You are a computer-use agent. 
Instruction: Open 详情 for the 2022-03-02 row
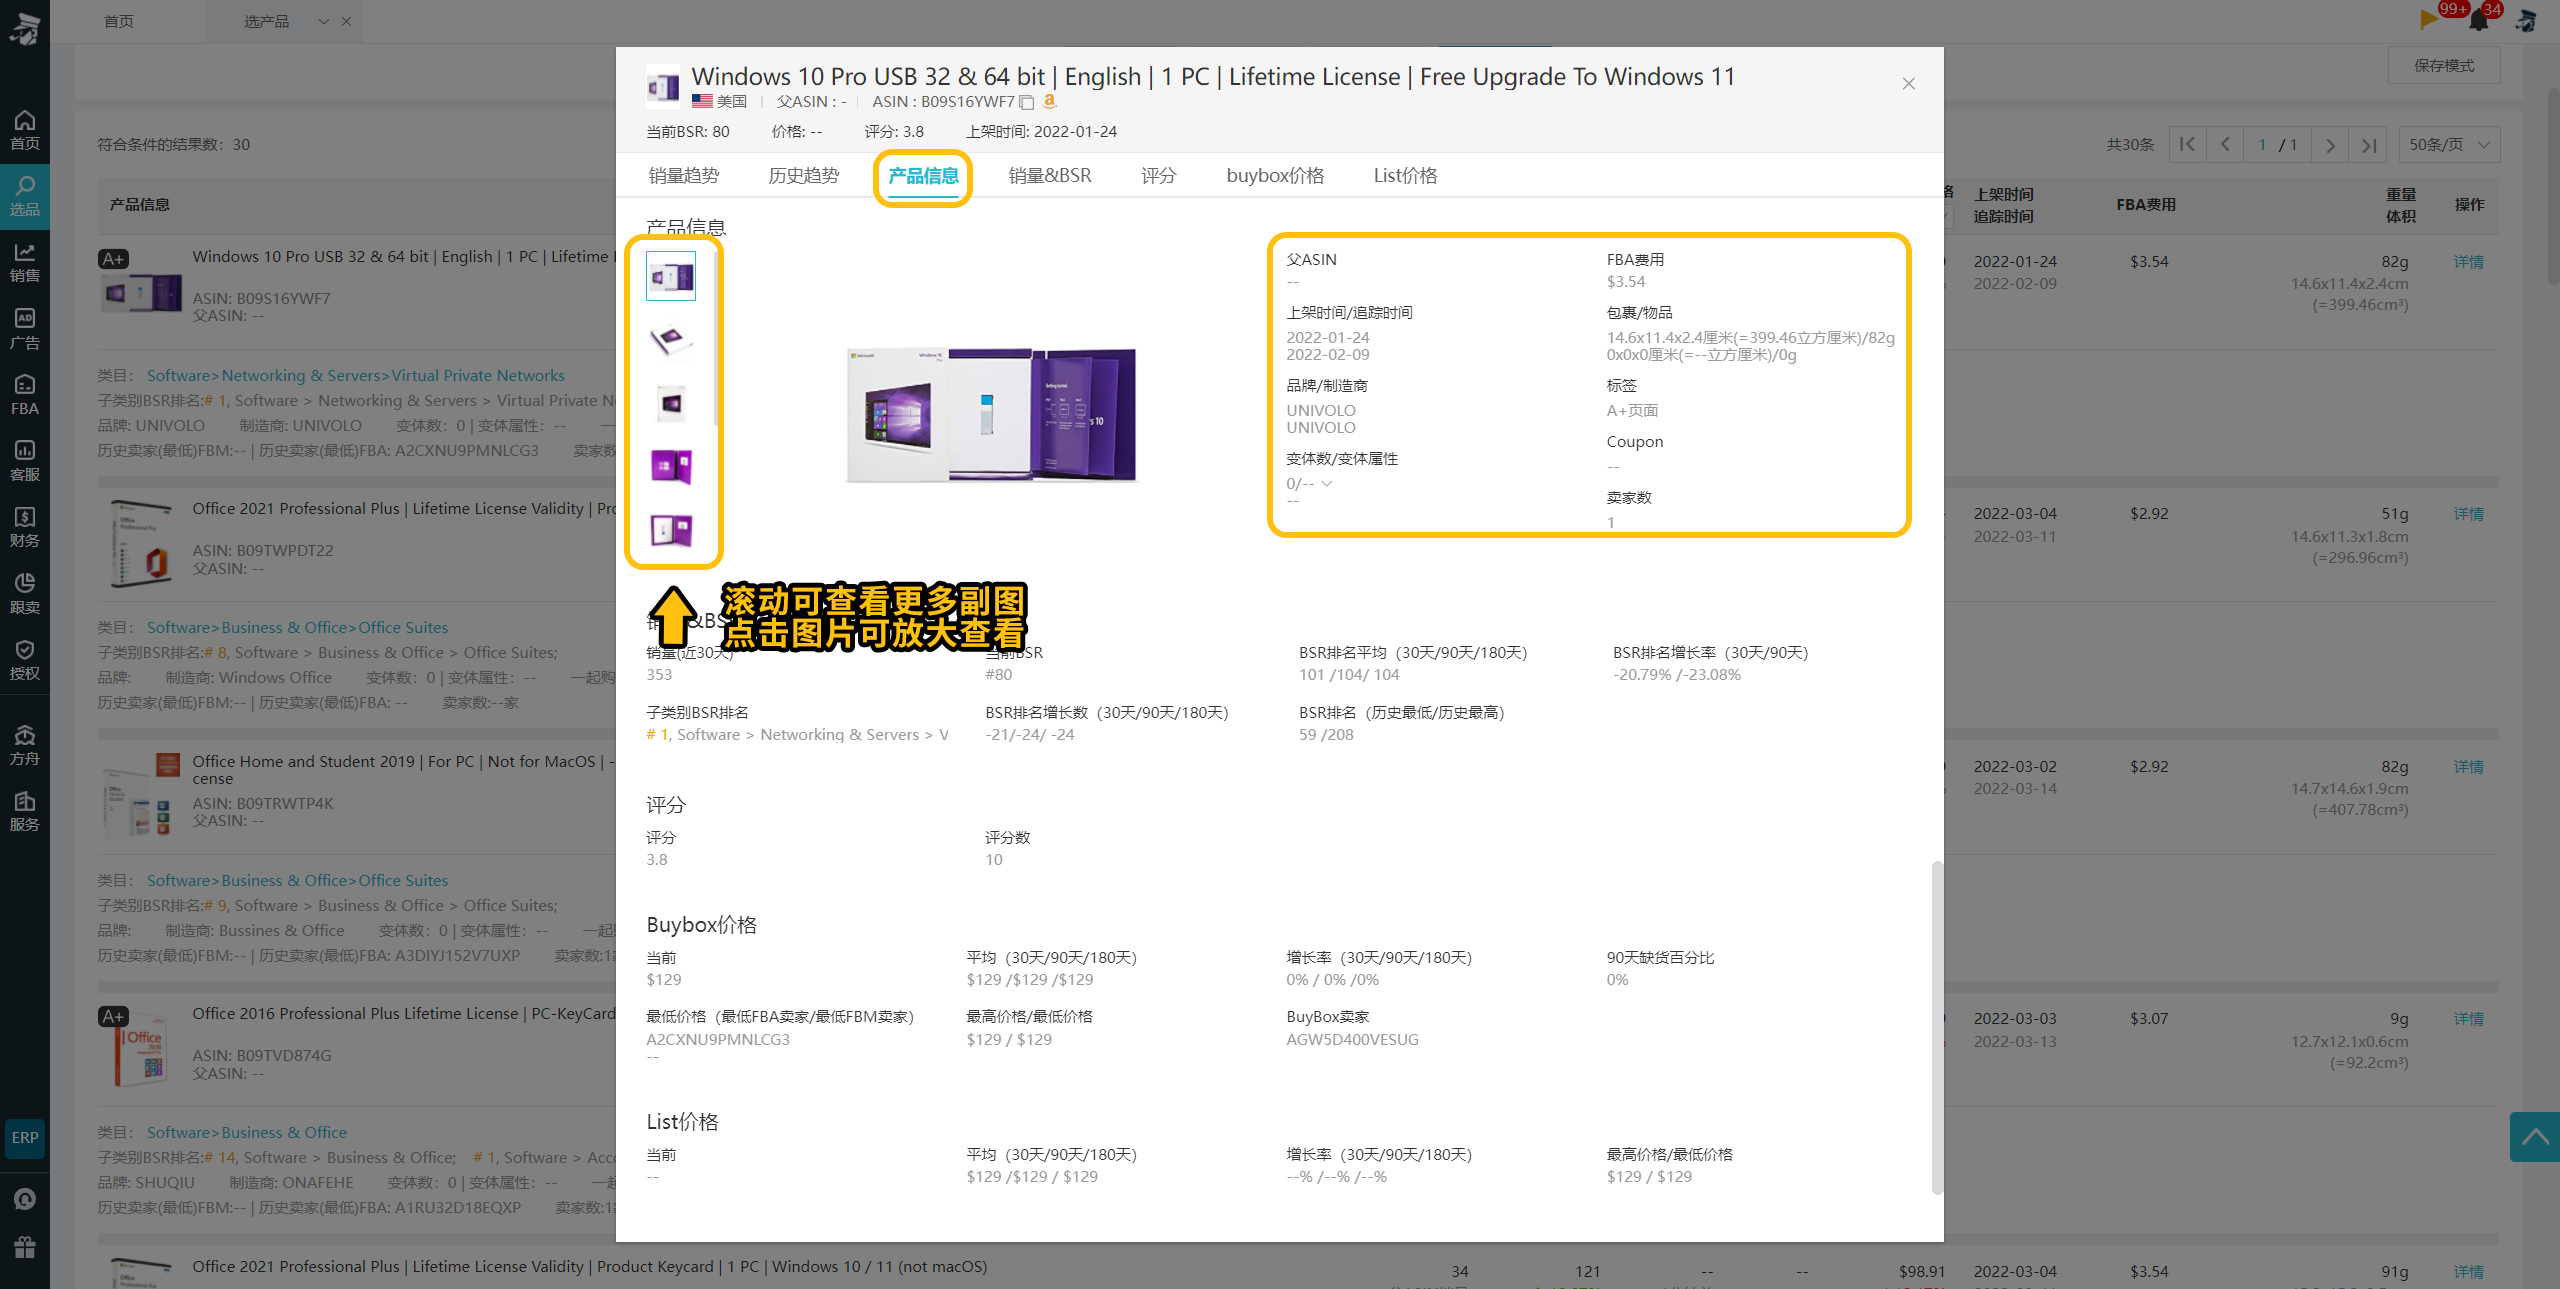pos(2468,767)
